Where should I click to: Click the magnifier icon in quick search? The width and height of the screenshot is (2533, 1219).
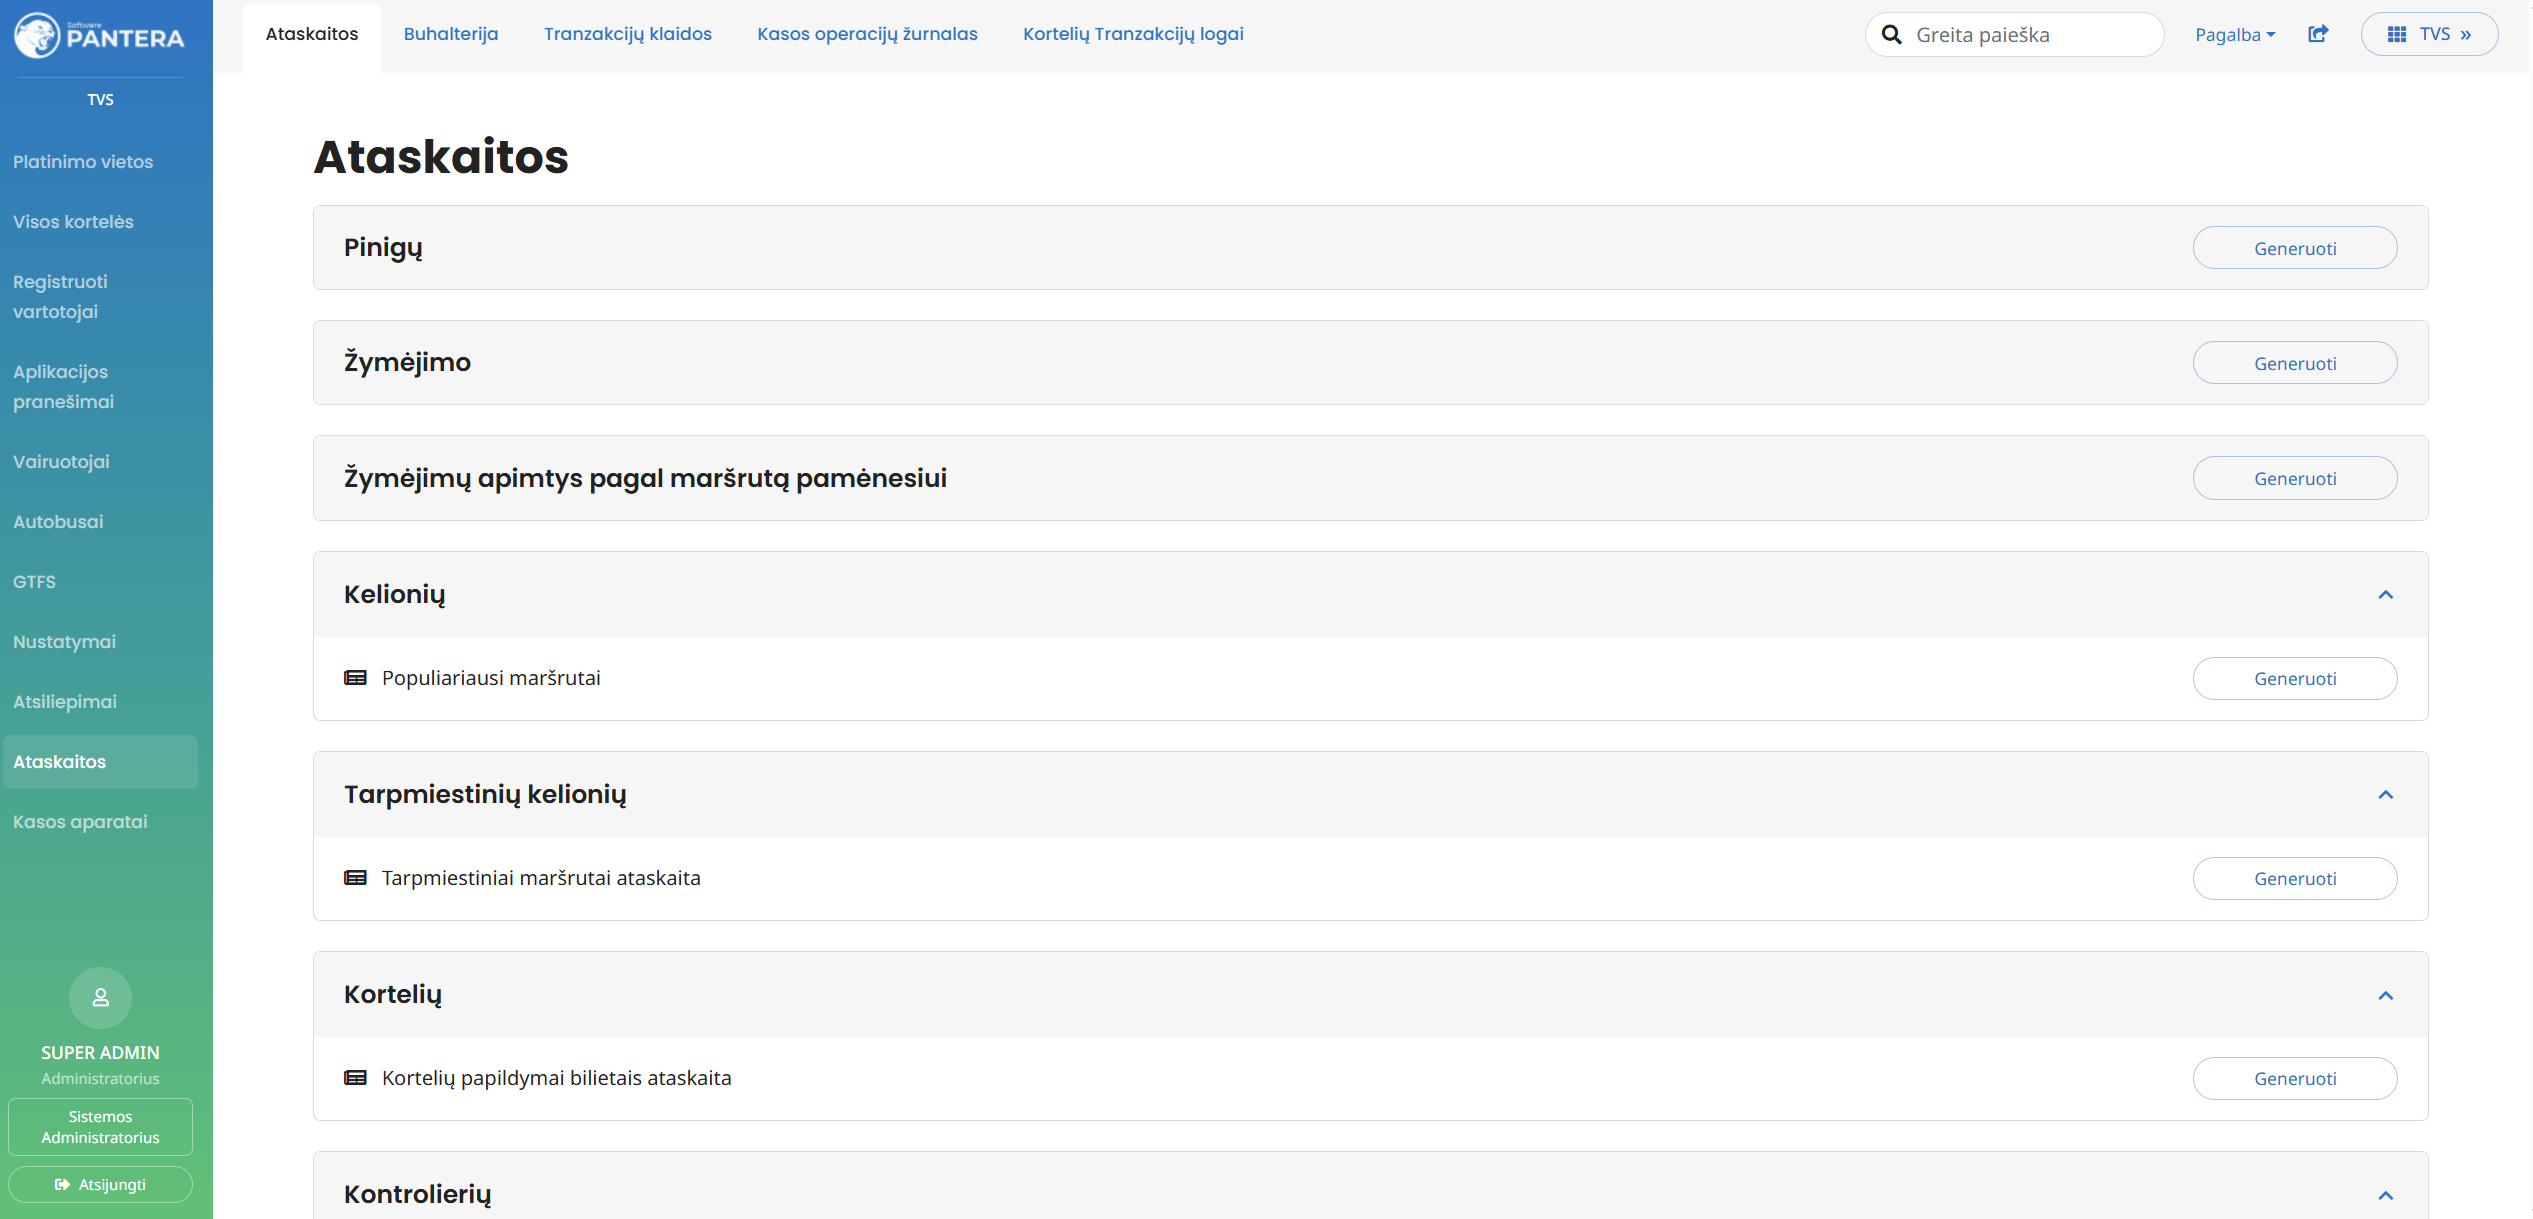tap(1891, 35)
